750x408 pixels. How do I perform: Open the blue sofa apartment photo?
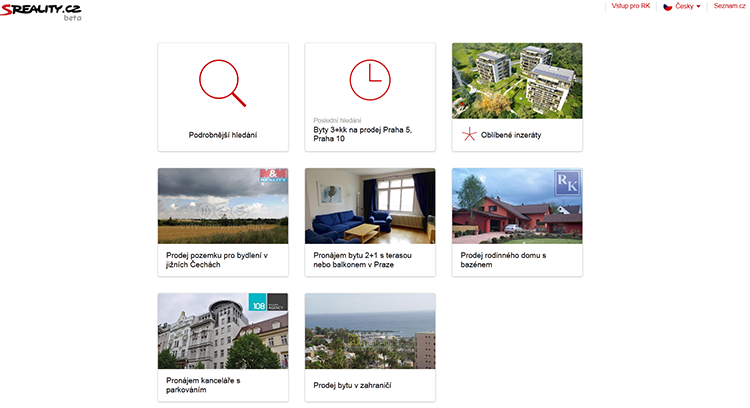point(369,206)
